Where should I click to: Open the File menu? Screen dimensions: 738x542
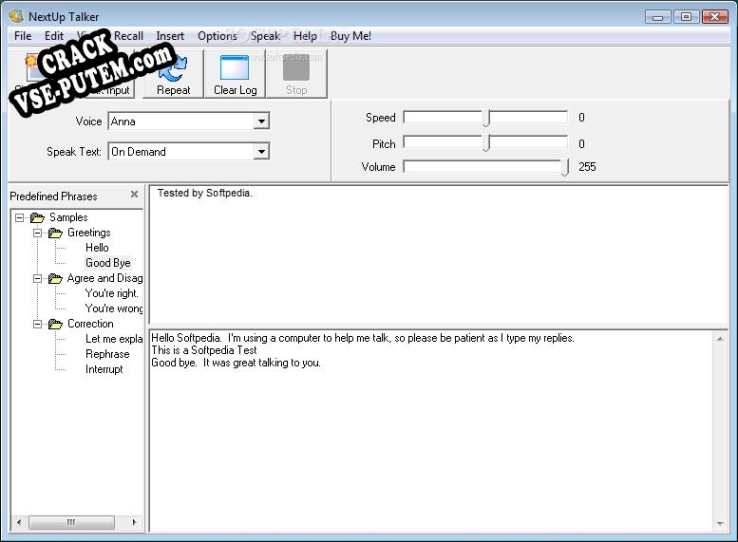(23, 36)
